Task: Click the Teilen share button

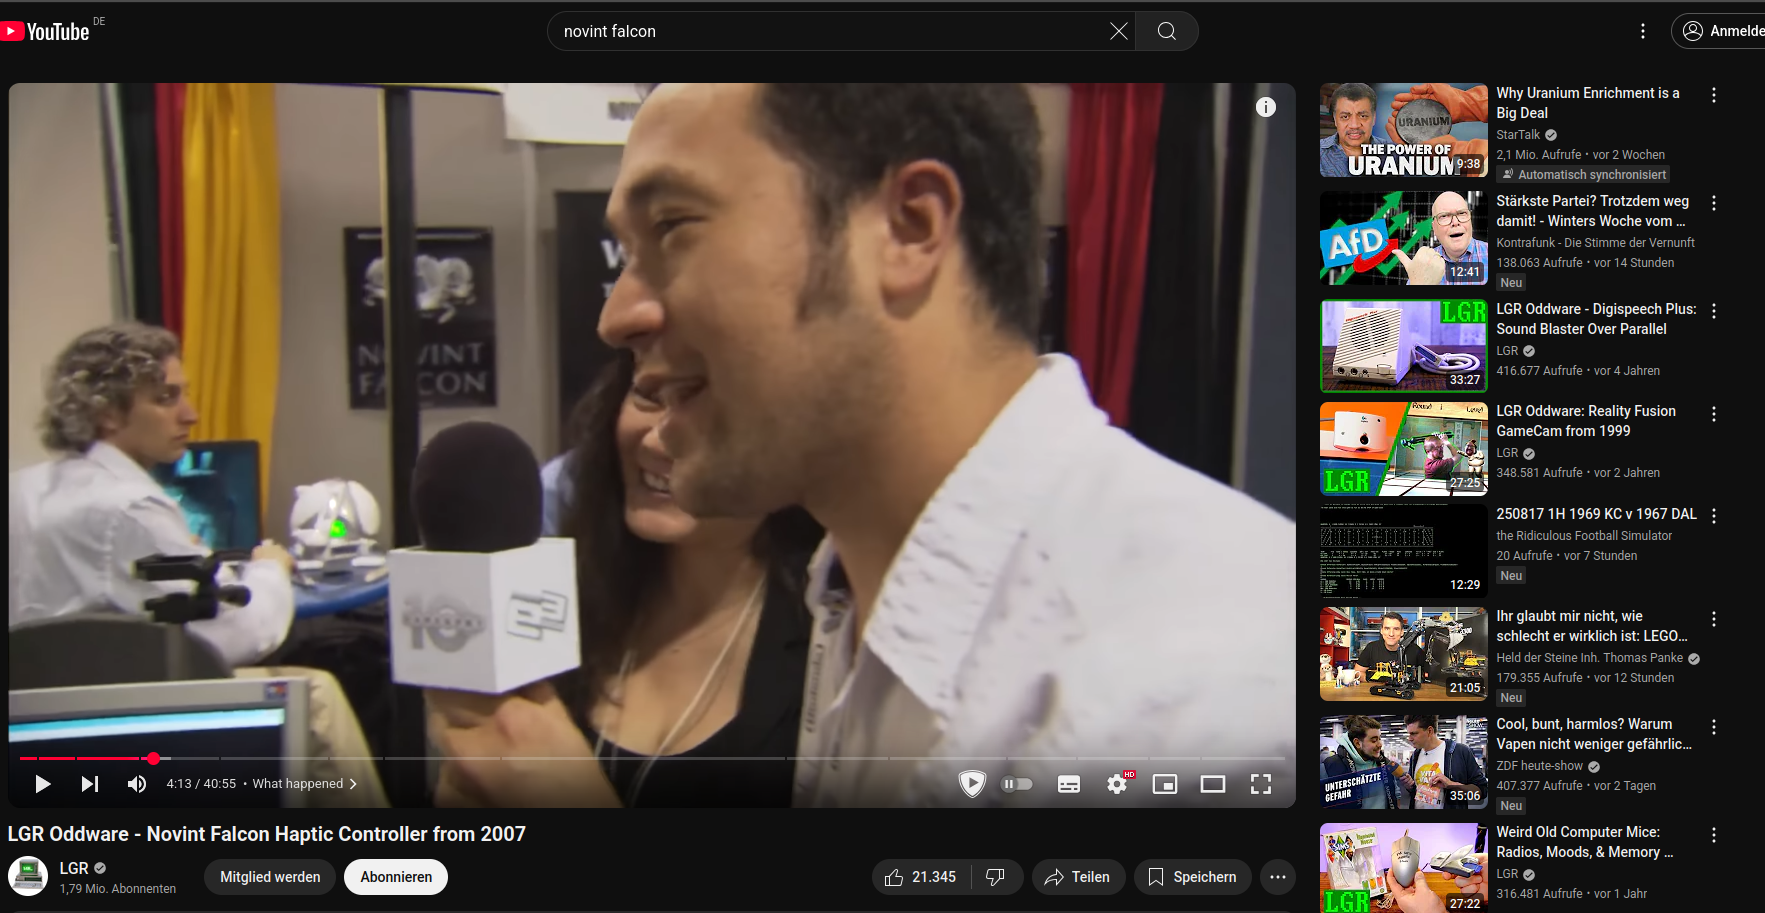Action: point(1078,877)
